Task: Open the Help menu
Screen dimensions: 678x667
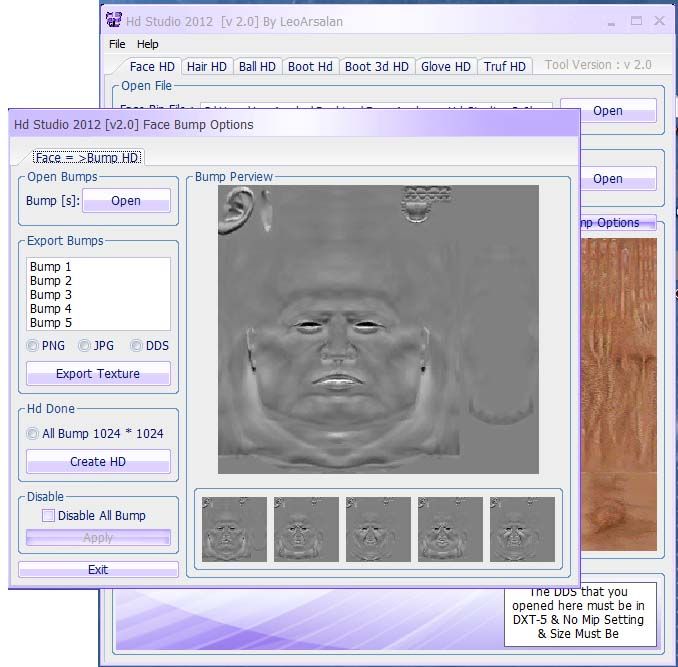Action: pyautogui.click(x=147, y=44)
